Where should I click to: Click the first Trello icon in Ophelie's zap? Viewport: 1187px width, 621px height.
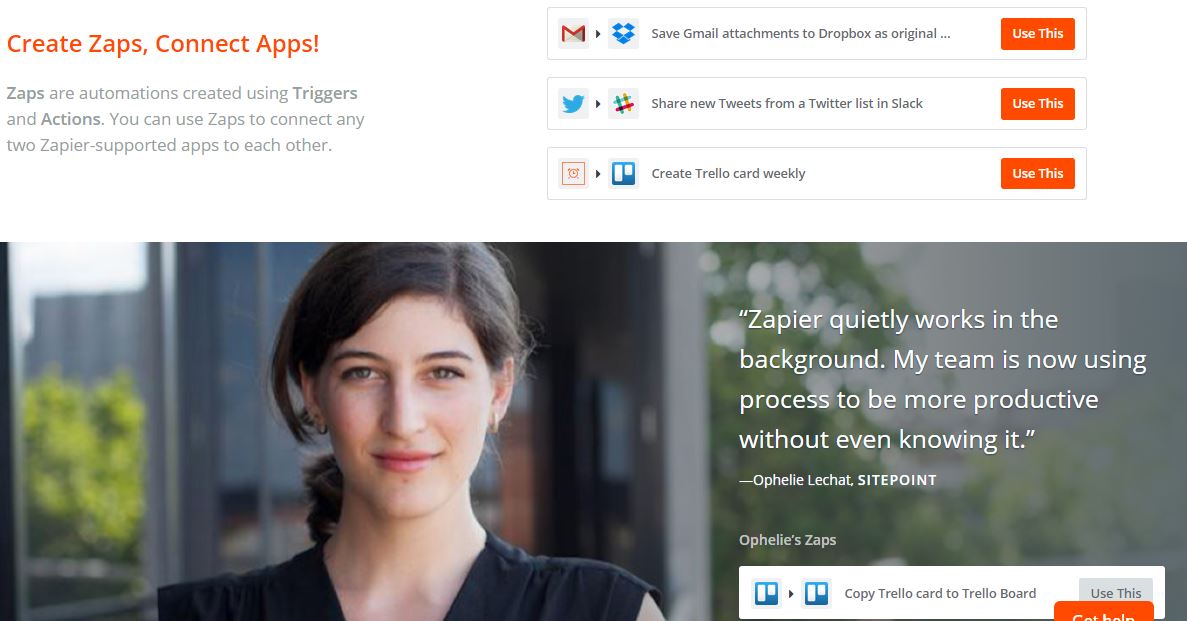(x=766, y=594)
